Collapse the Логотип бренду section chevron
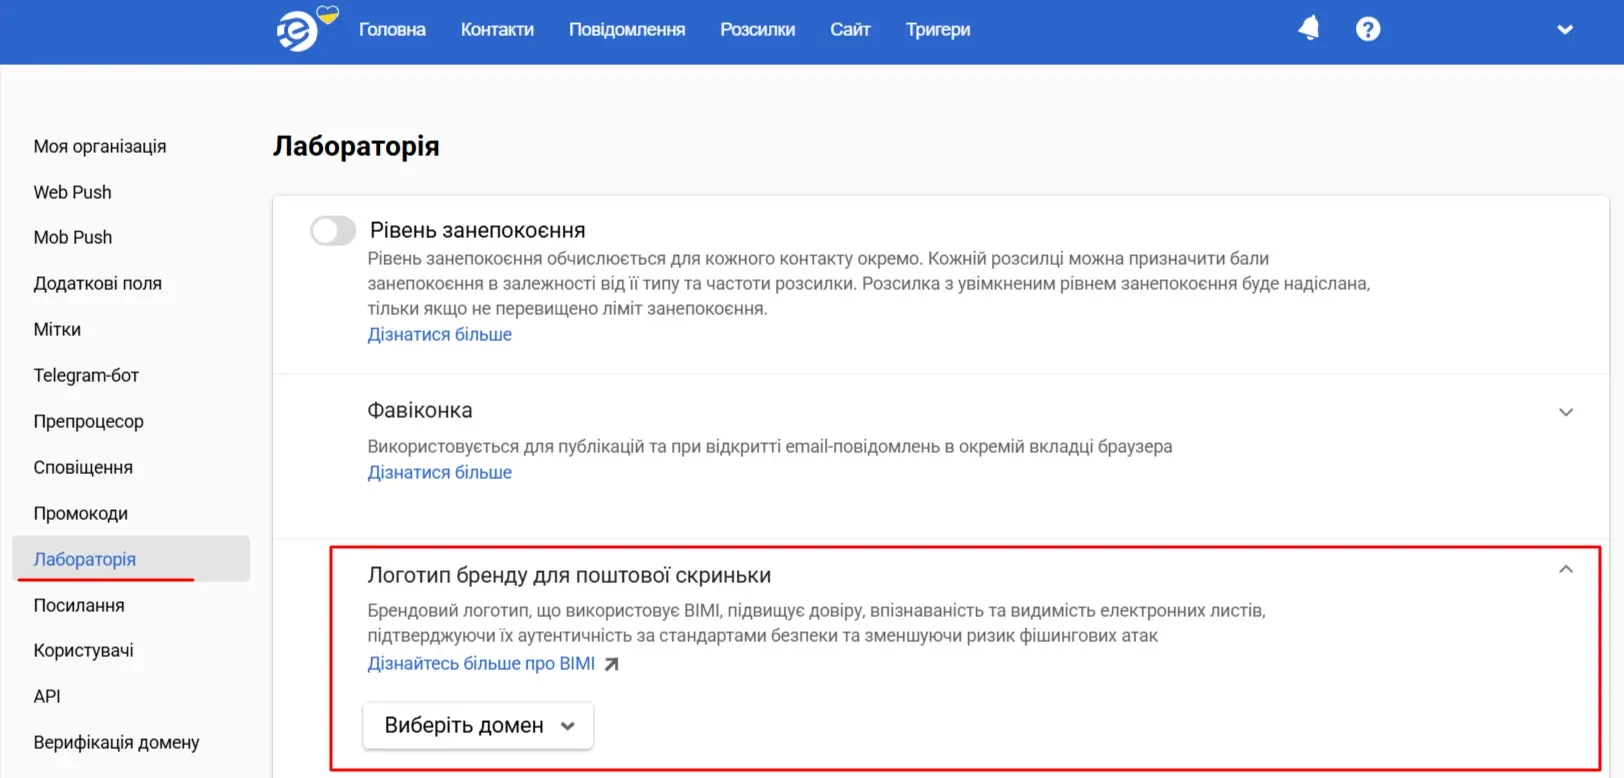The height and width of the screenshot is (778, 1624). [x=1565, y=570]
